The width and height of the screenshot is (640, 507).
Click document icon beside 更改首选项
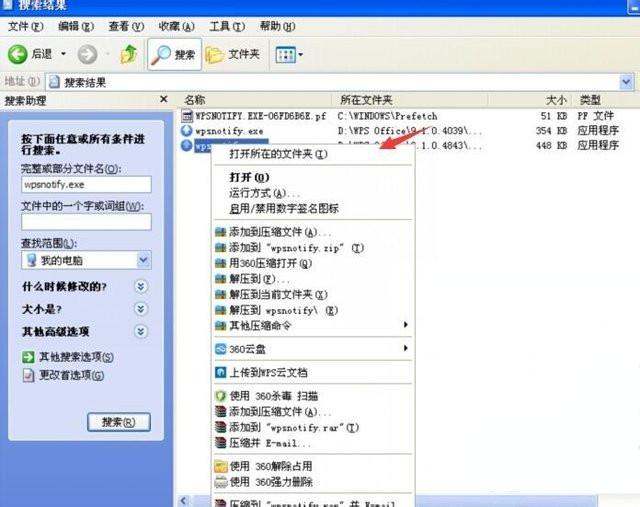(28, 375)
